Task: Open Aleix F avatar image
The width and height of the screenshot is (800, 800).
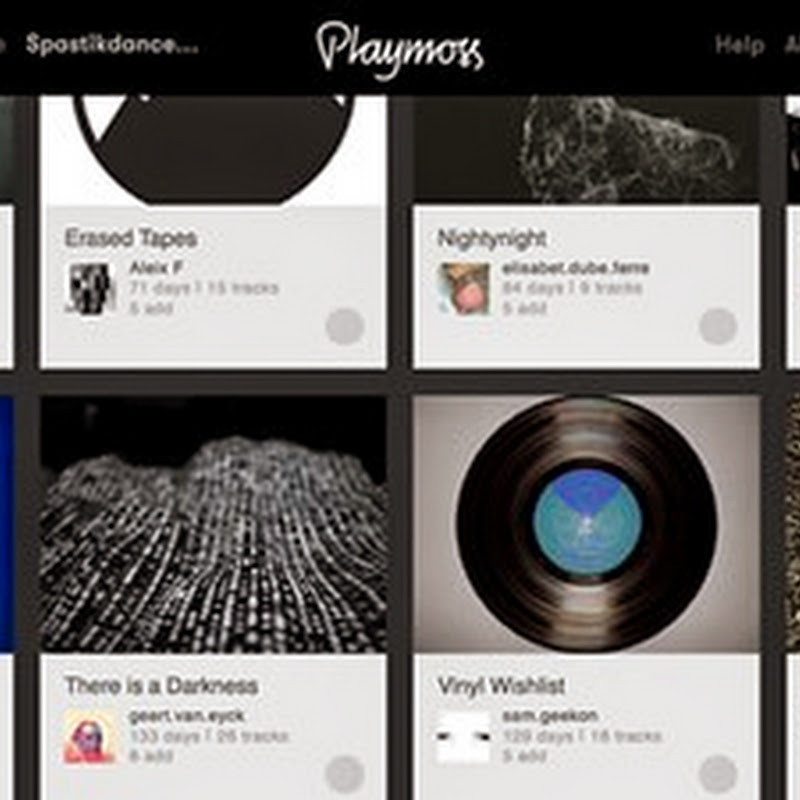Action: (91, 288)
